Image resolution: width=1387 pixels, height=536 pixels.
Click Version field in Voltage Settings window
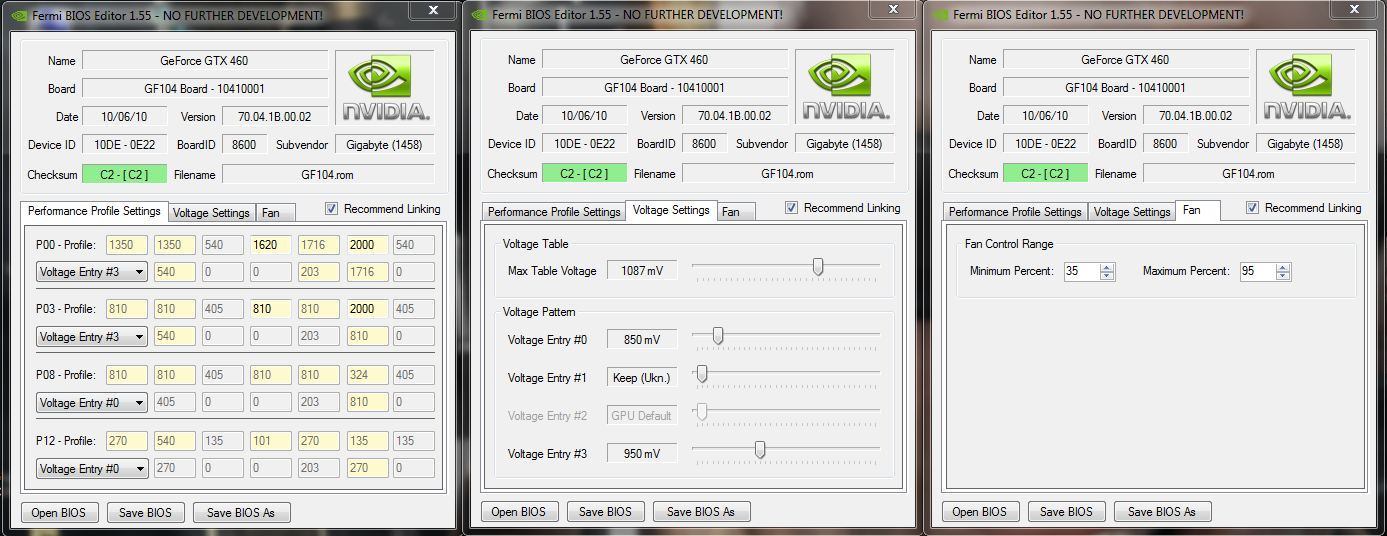735,116
